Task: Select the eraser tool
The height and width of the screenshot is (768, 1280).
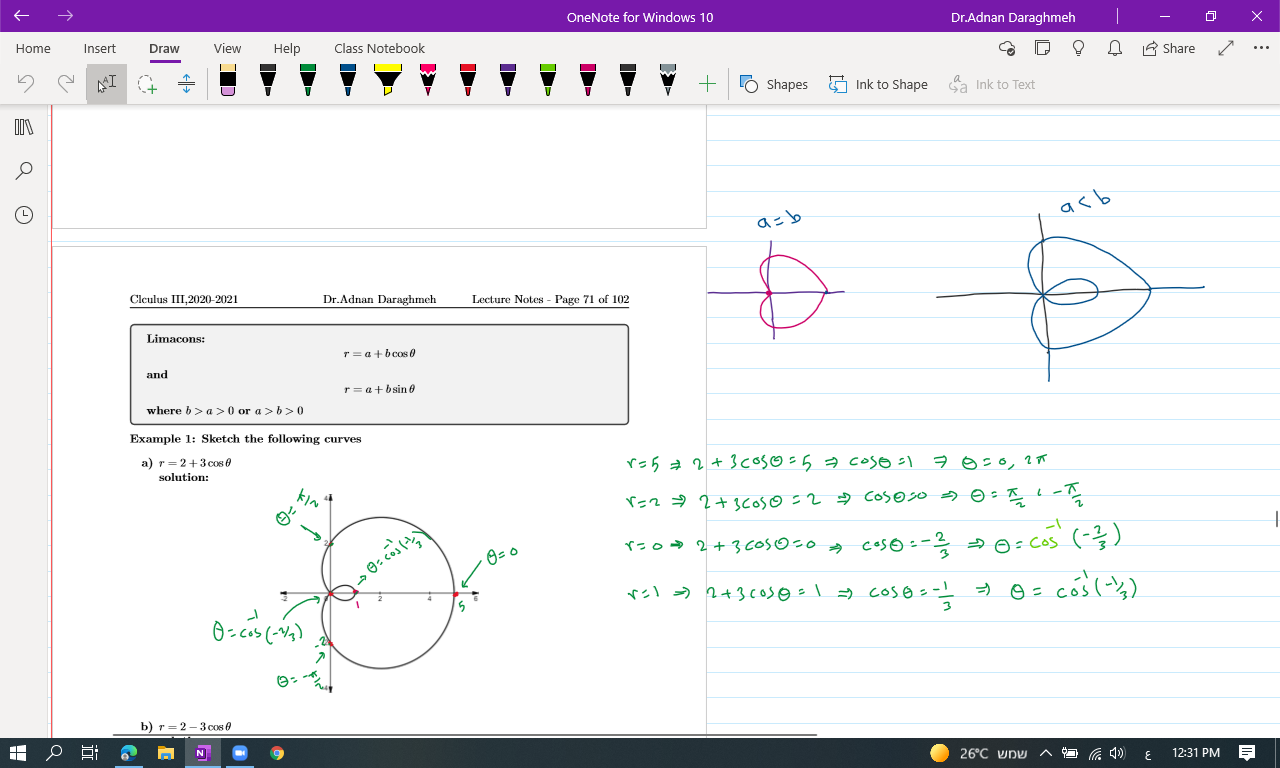Action: tap(228, 81)
